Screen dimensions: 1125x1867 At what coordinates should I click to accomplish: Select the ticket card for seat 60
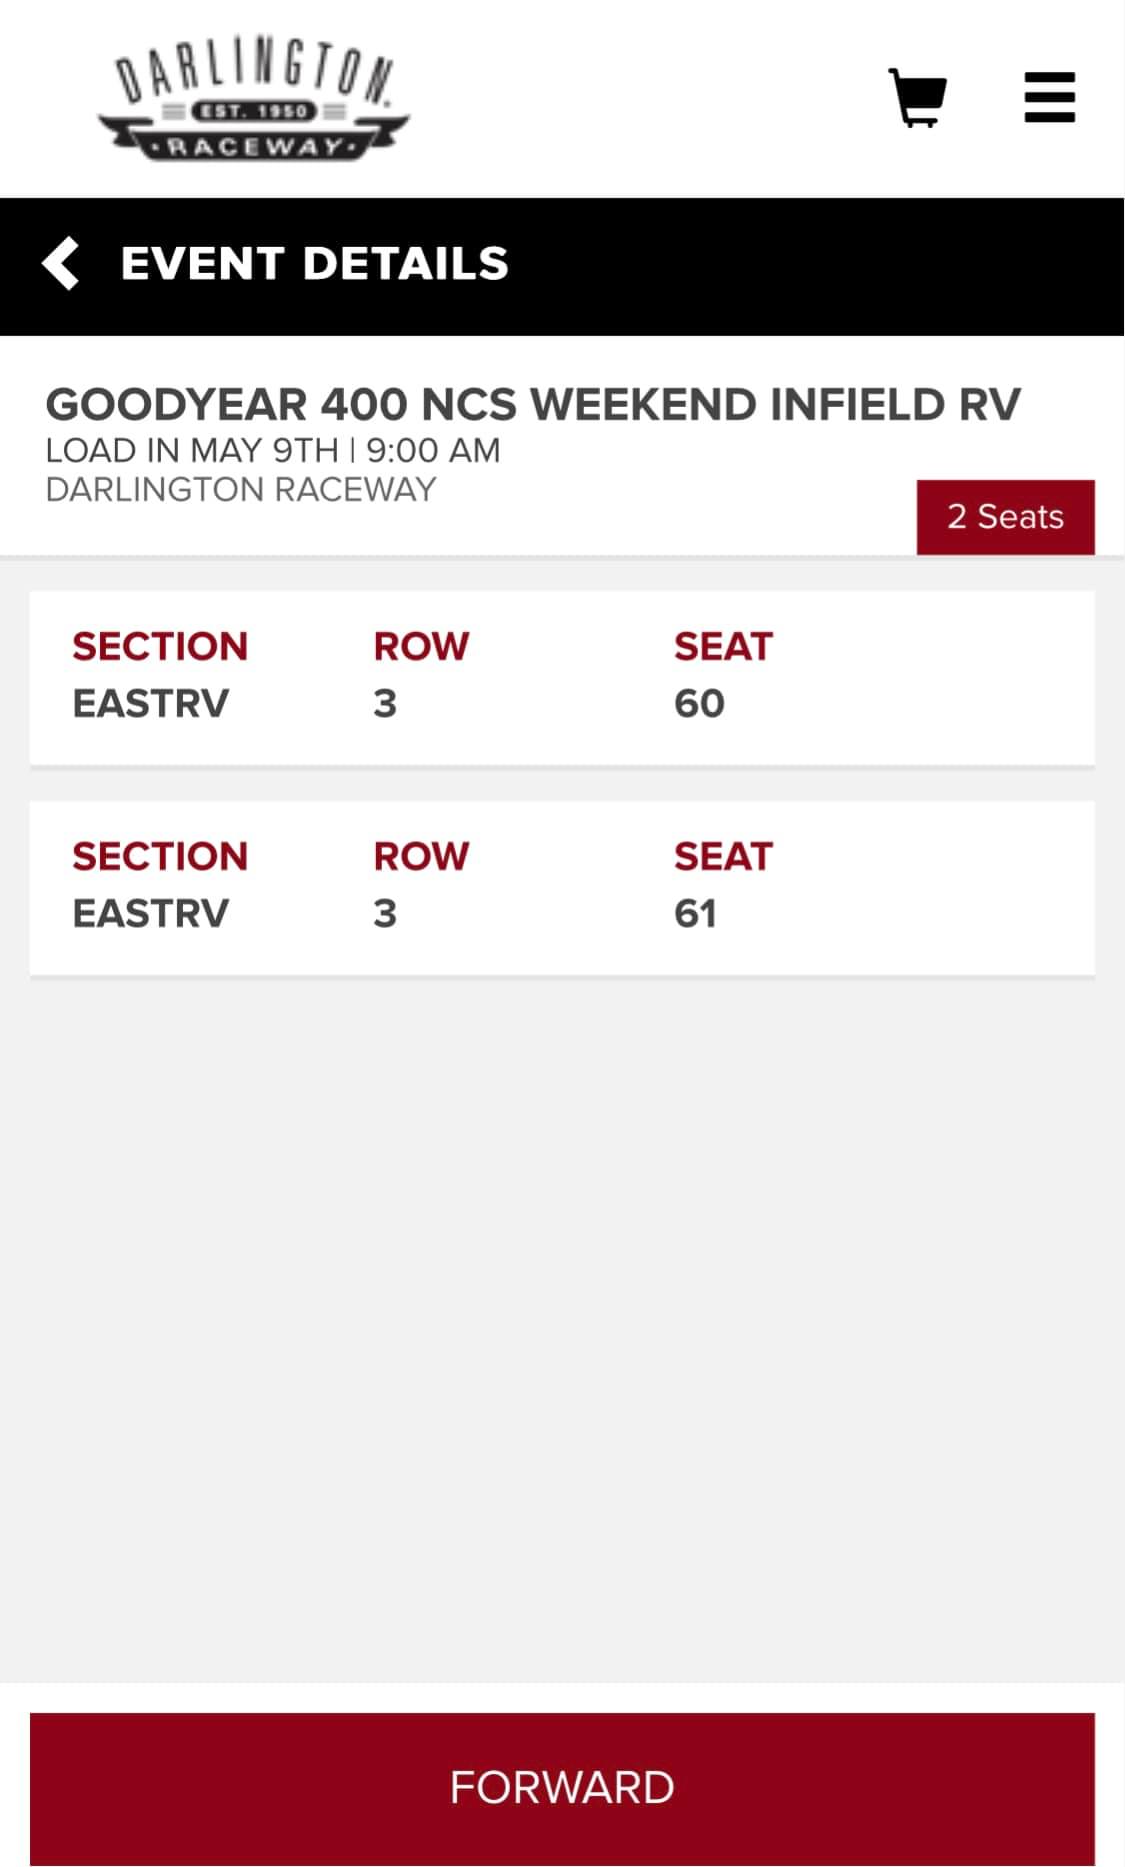pyautogui.click(x=562, y=678)
